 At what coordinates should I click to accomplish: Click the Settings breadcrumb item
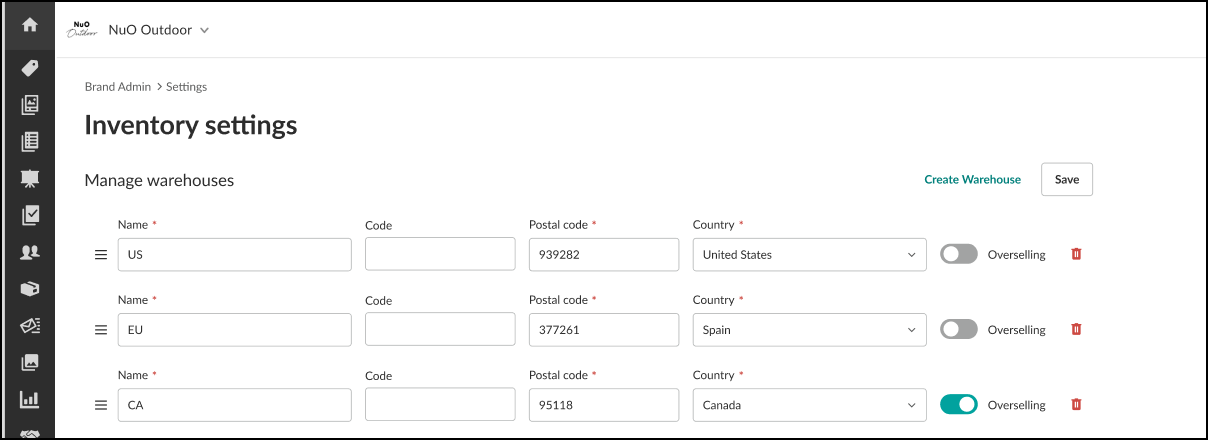click(x=187, y=87)
